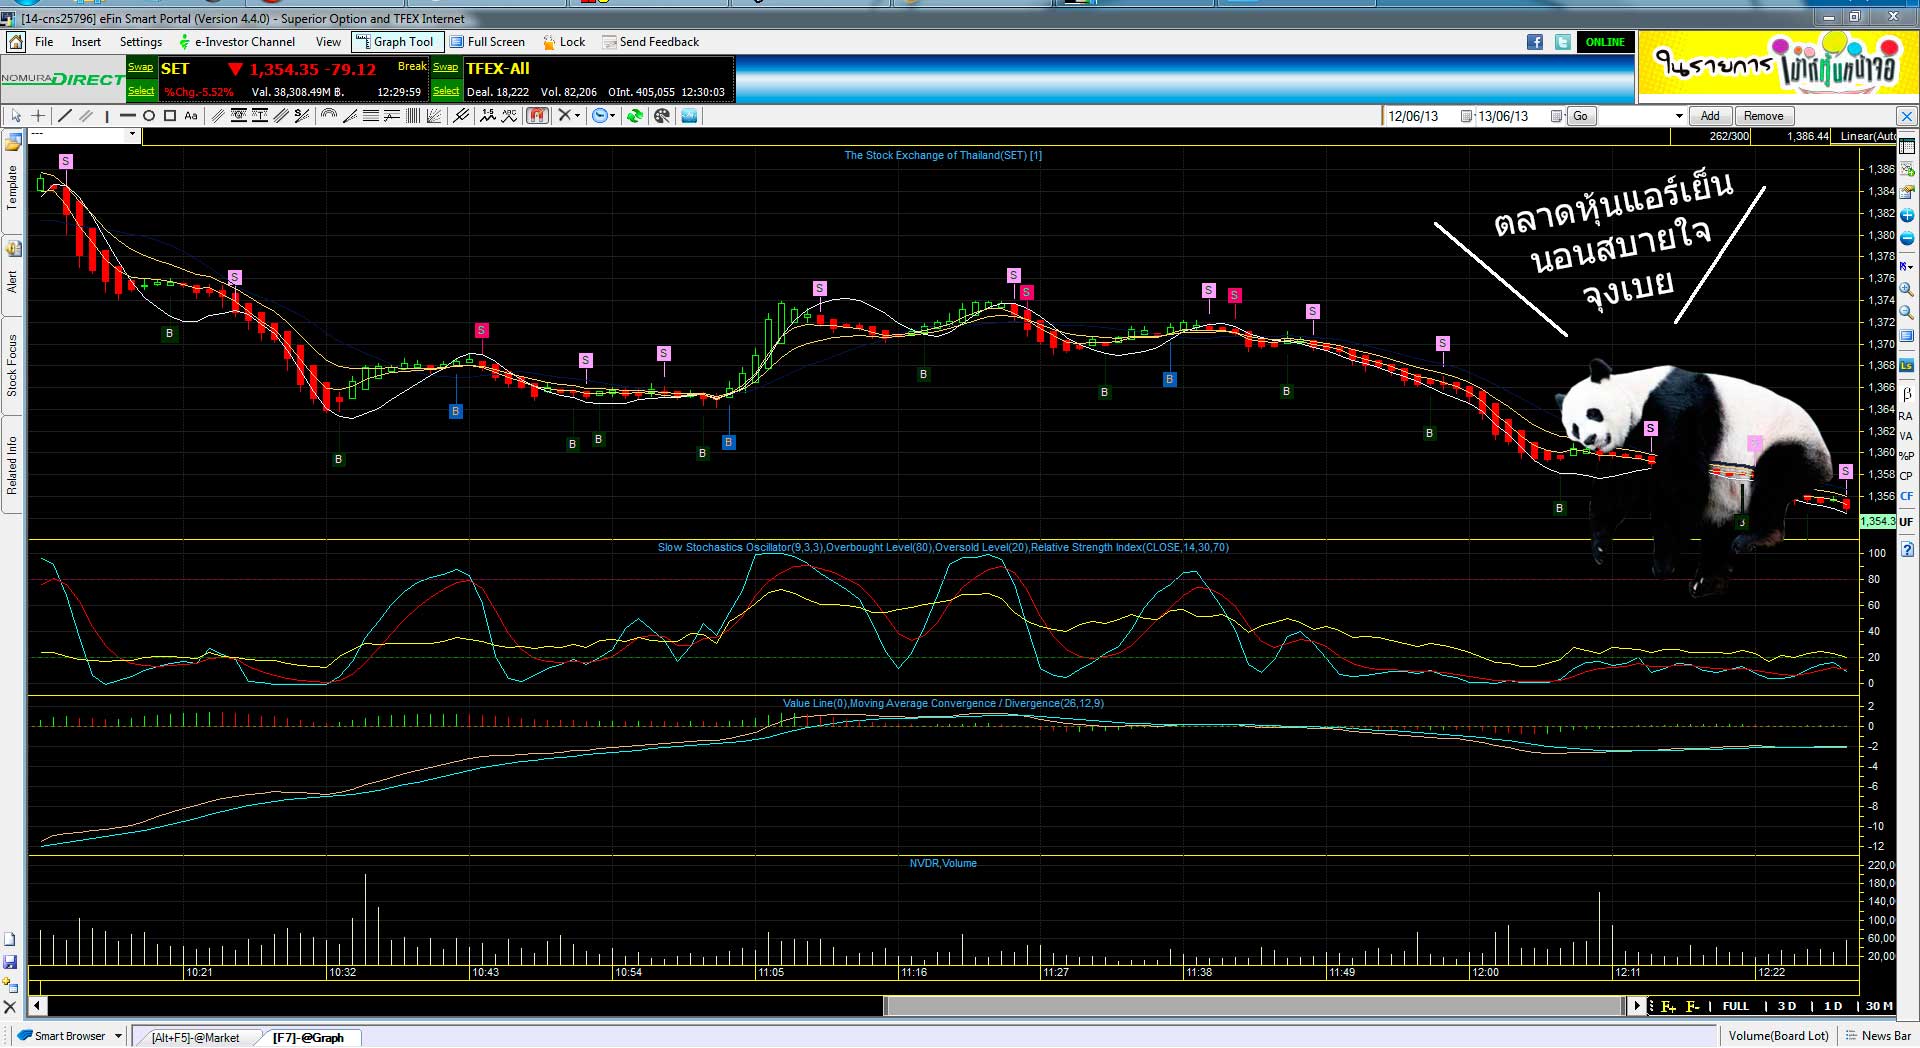Open the start date calendar picker
1920x1048 pixels.
tap(1466, 116)
